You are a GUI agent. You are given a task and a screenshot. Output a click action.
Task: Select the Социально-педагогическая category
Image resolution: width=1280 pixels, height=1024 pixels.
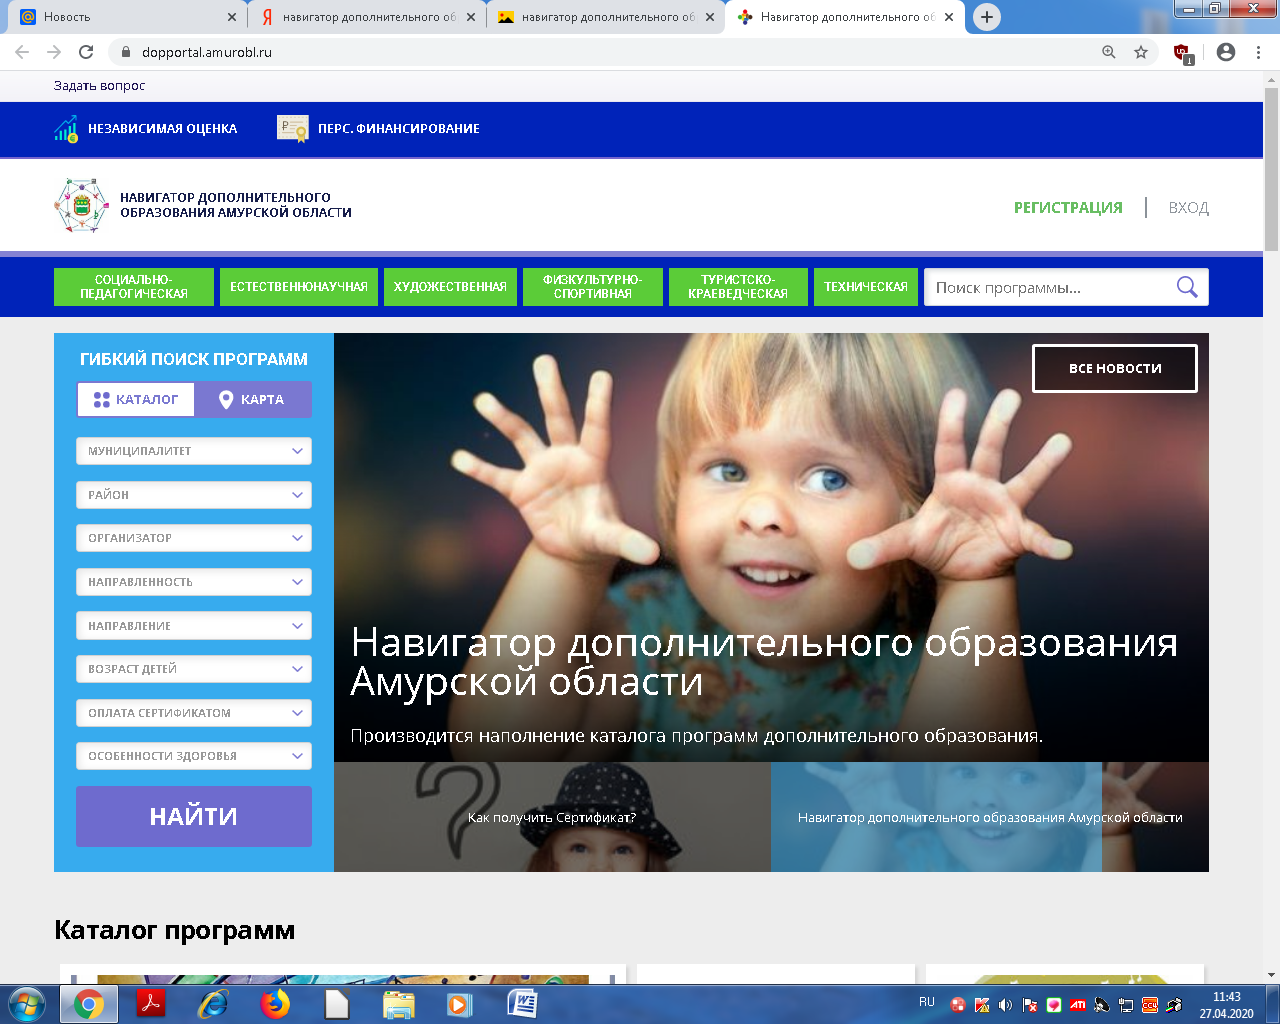coord(134,287)
